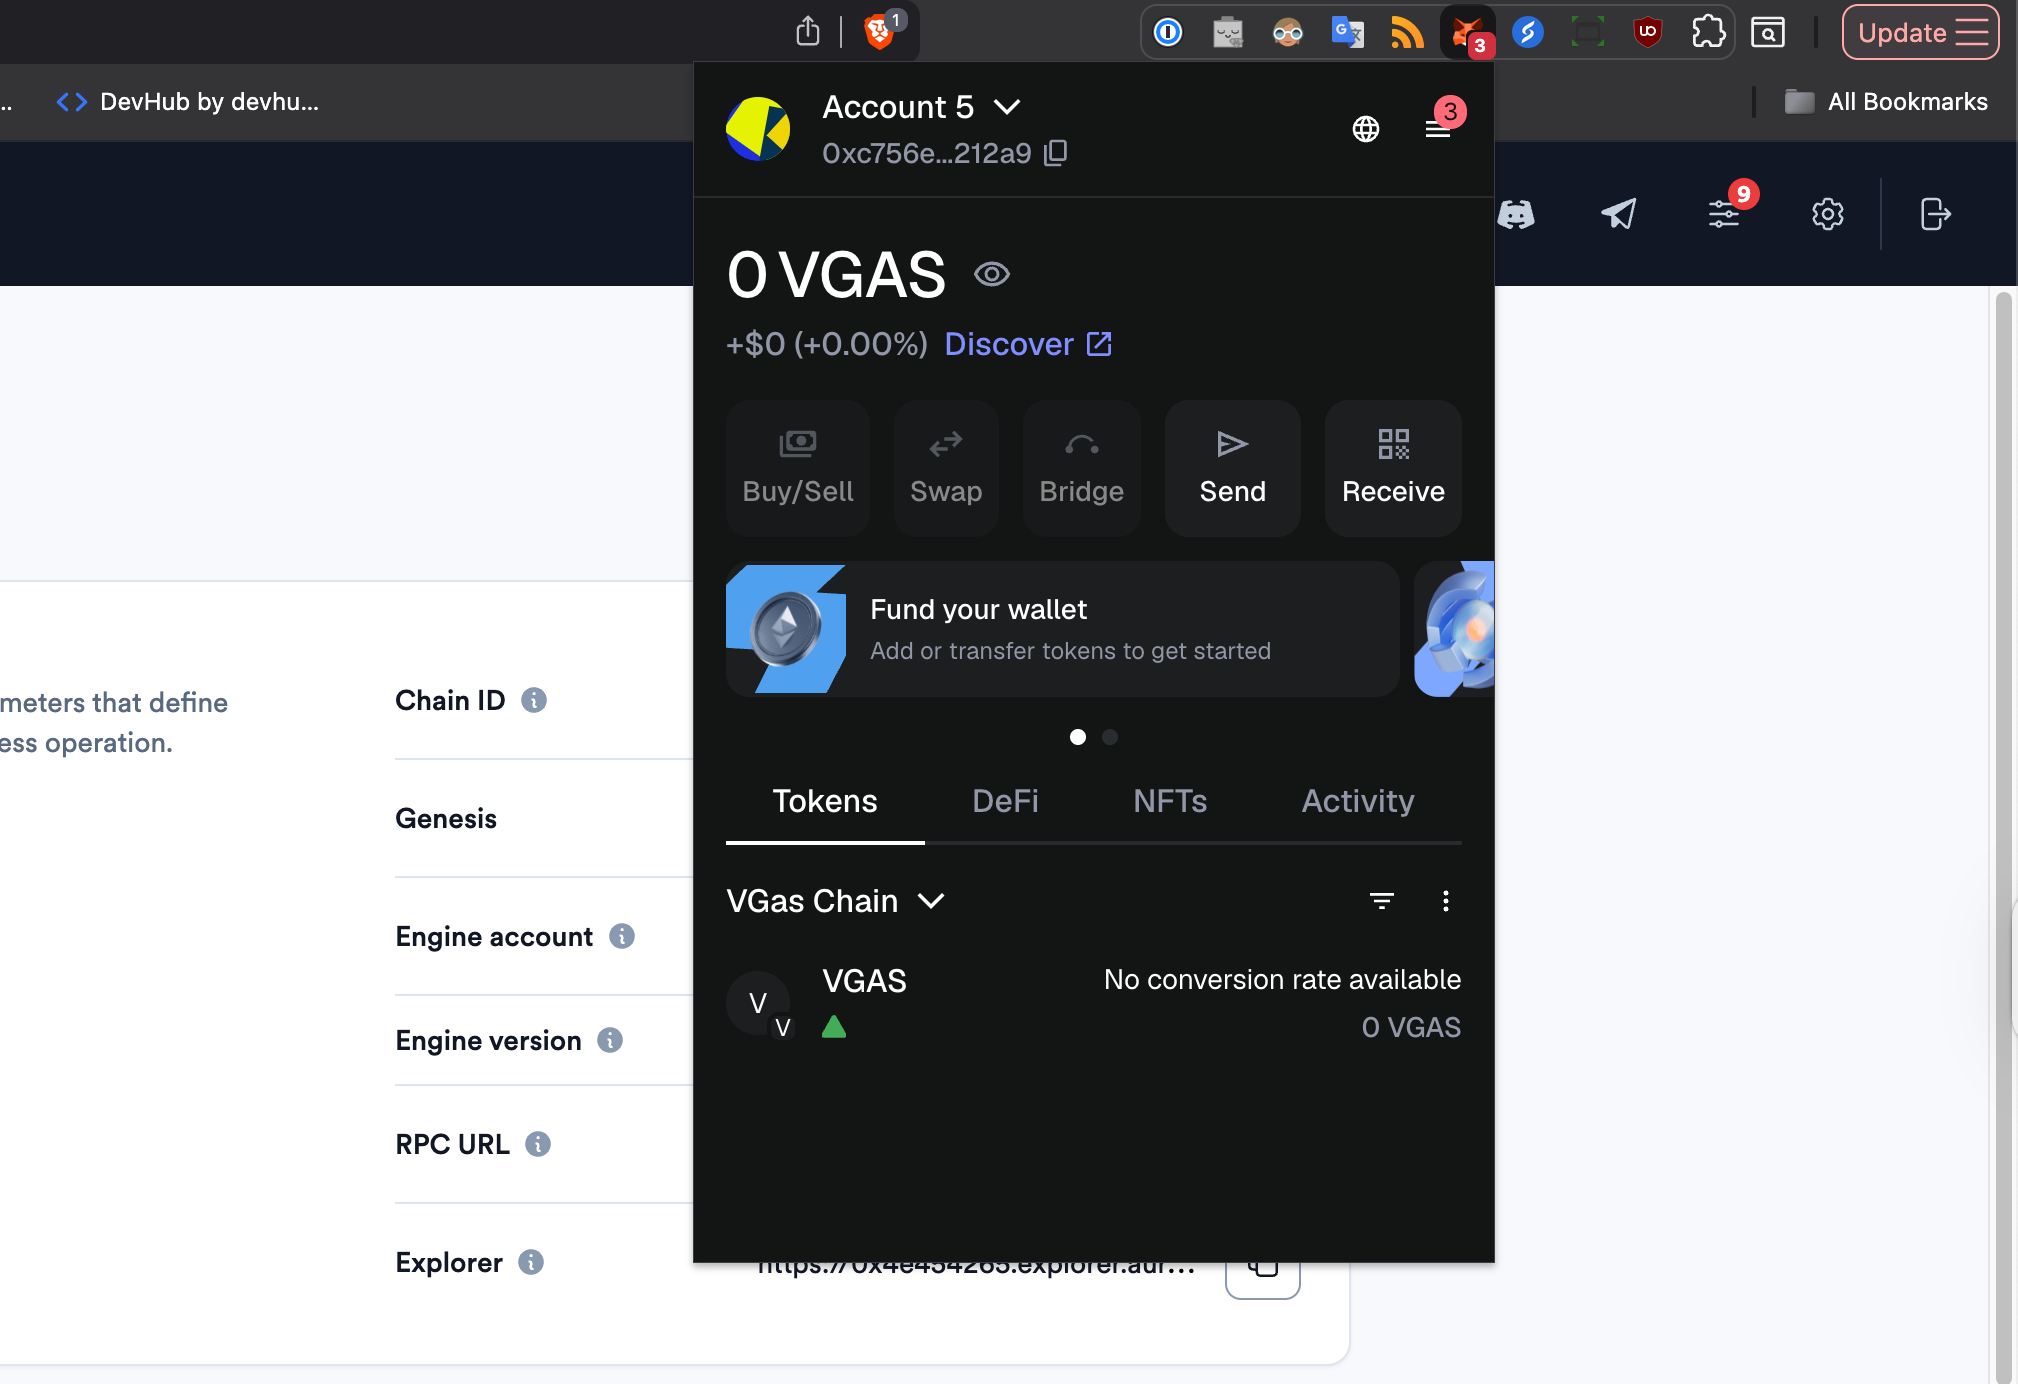
Task: Toggle balance visibility with the eye icon
Action: [991, 273]
